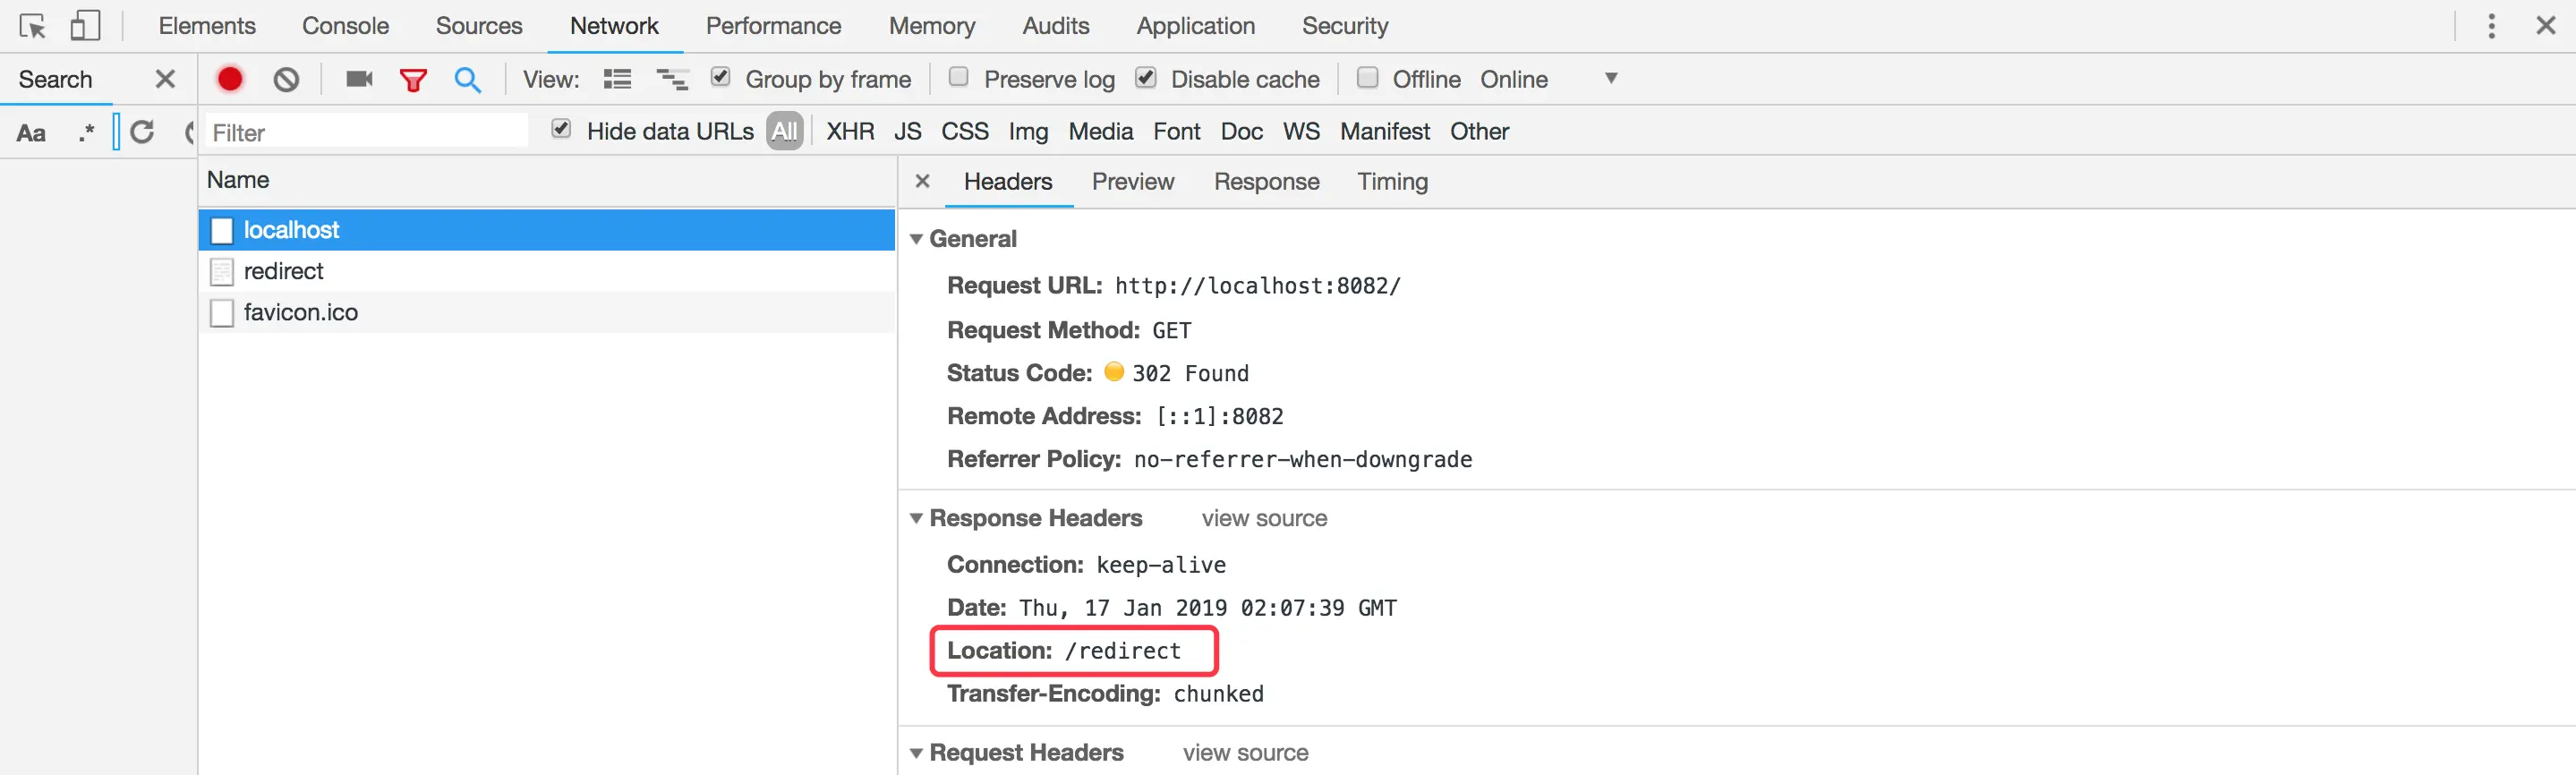Open the Audits tab

pos(1055,26)
